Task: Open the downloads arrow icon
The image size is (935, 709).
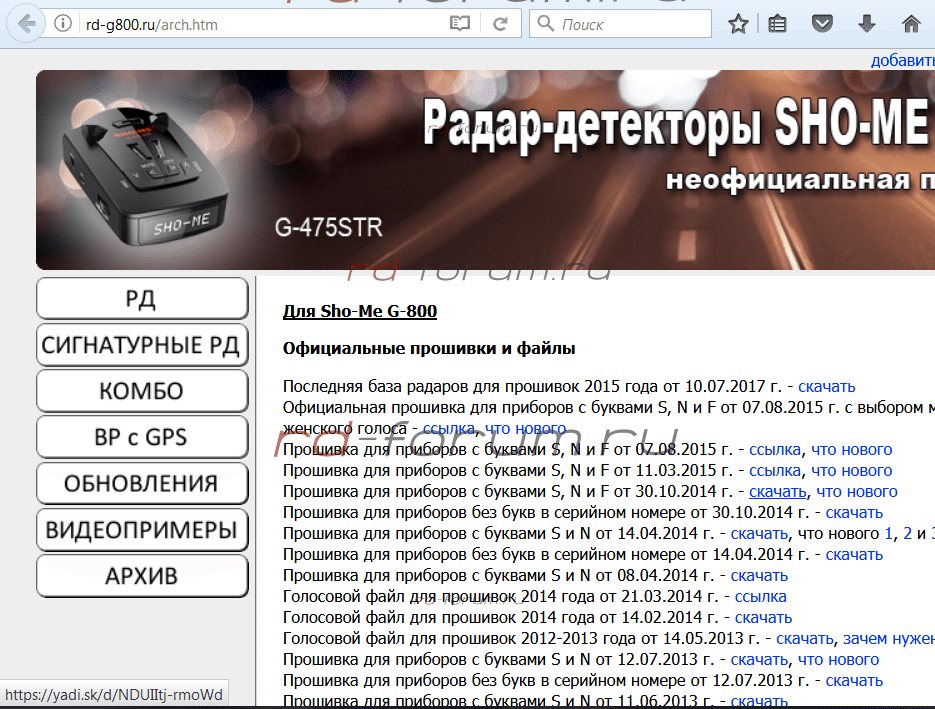Action: [866, 24]
